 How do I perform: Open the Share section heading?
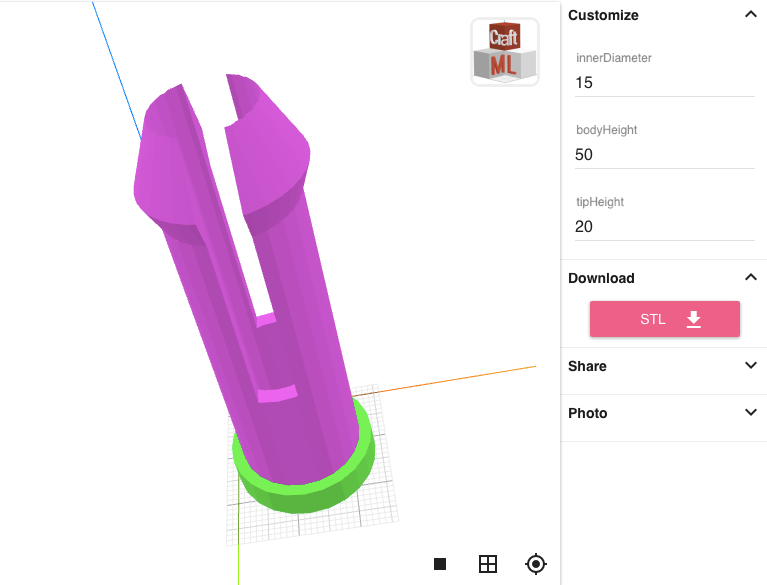click(587, 366)
